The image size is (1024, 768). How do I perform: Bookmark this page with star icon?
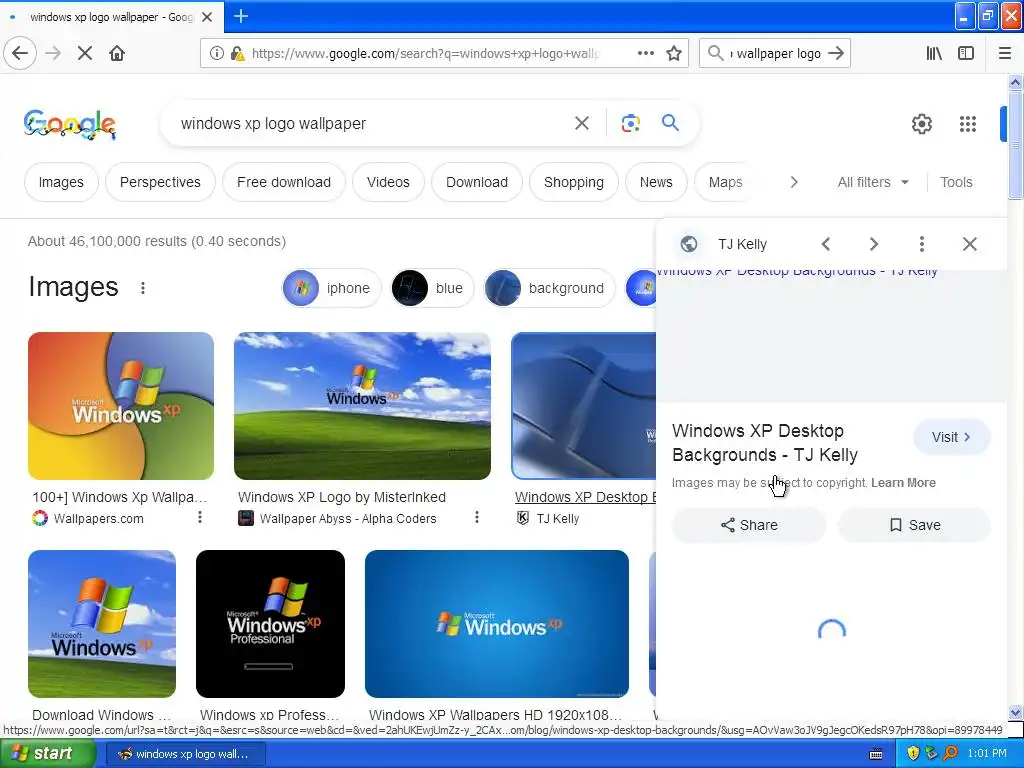tap(674, 54)
